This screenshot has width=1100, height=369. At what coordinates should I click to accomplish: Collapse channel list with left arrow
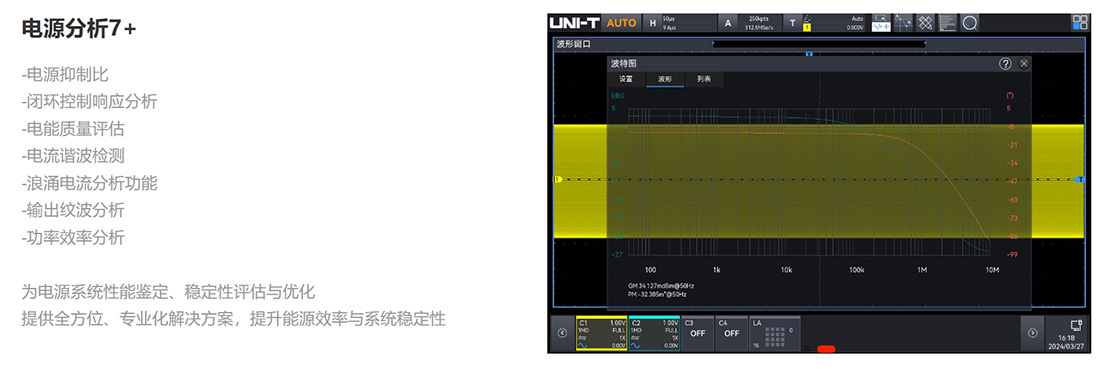[x=562, y=333]
